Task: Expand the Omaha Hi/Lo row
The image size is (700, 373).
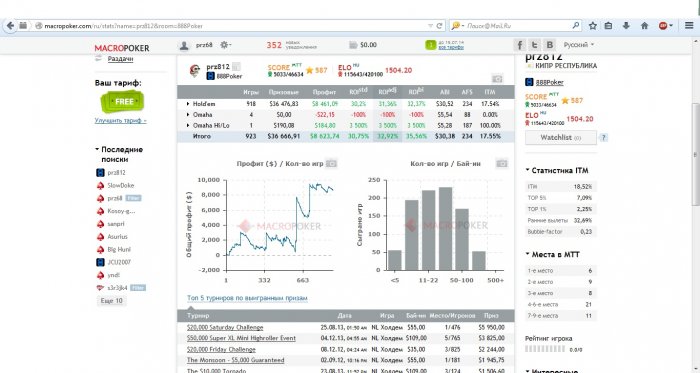Action: coord(188,125)
